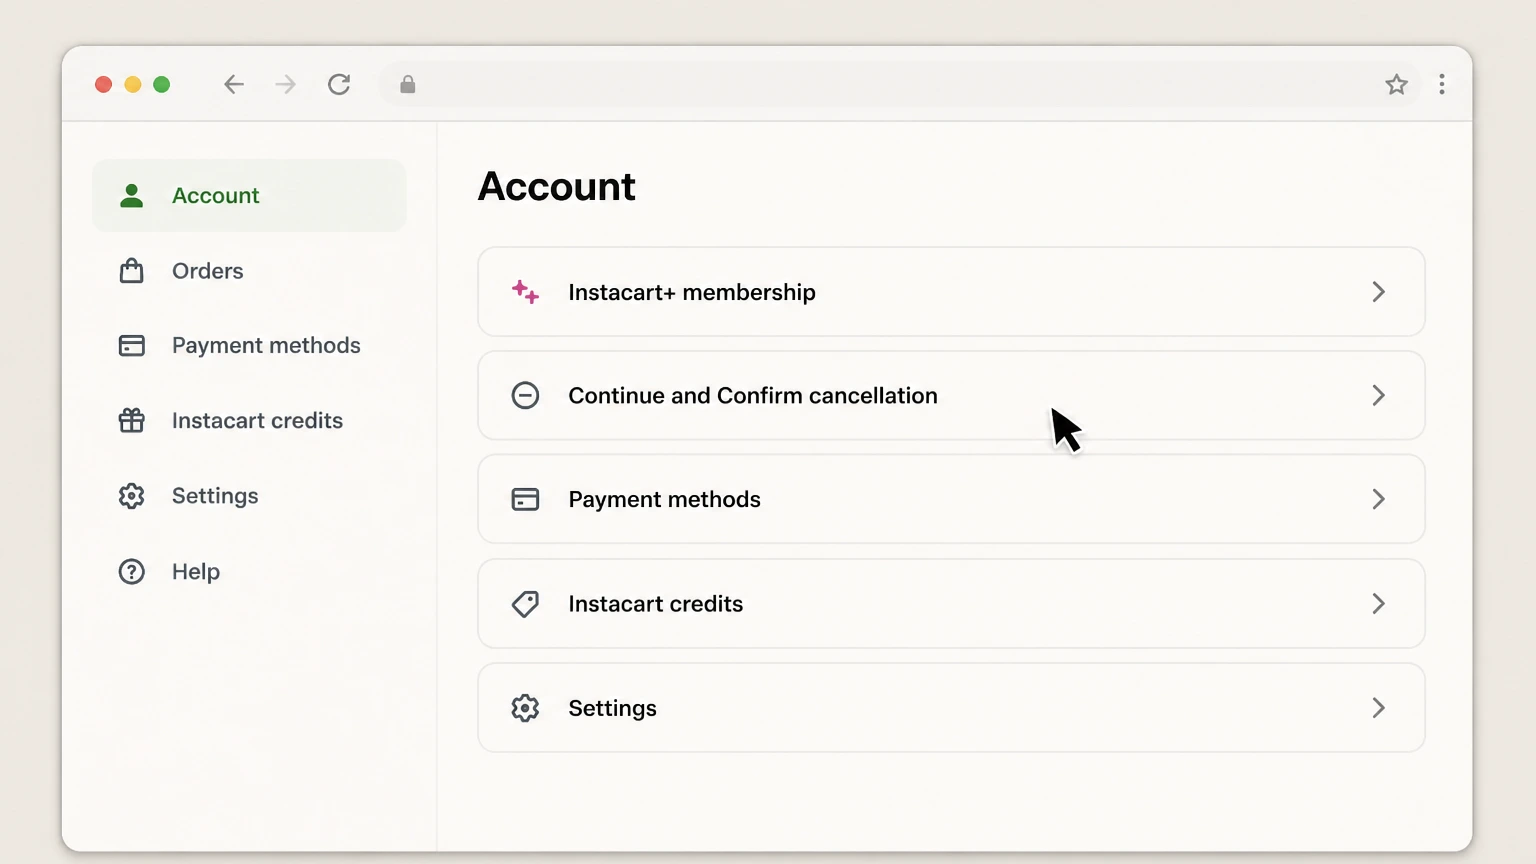Image resolution: width=1536 pixels, height=864 pixels.
Task: Click gear icon in Settings row
Action: click(525, 708)
